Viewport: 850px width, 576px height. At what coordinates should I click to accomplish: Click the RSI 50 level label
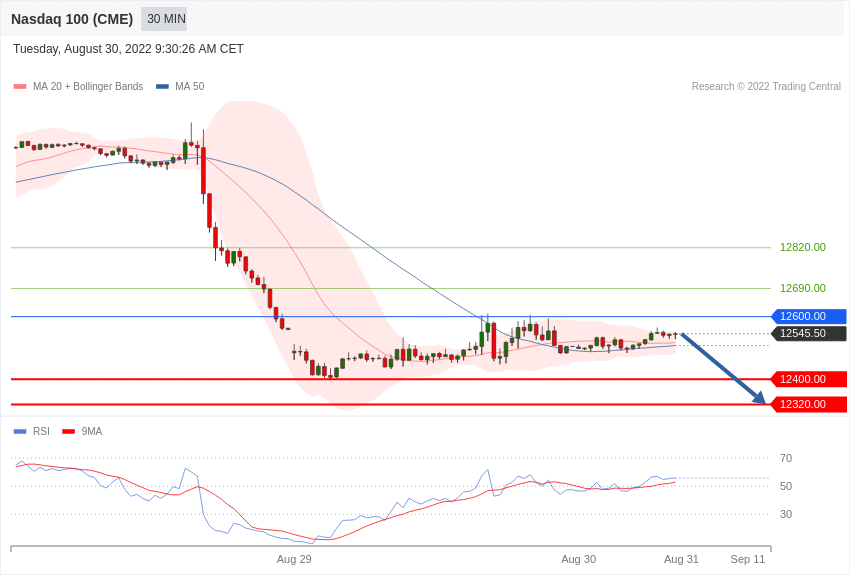pos(786,487)
